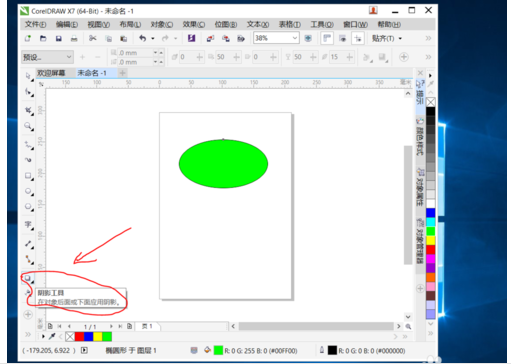Open the 视图 menu

click(99, 24)
